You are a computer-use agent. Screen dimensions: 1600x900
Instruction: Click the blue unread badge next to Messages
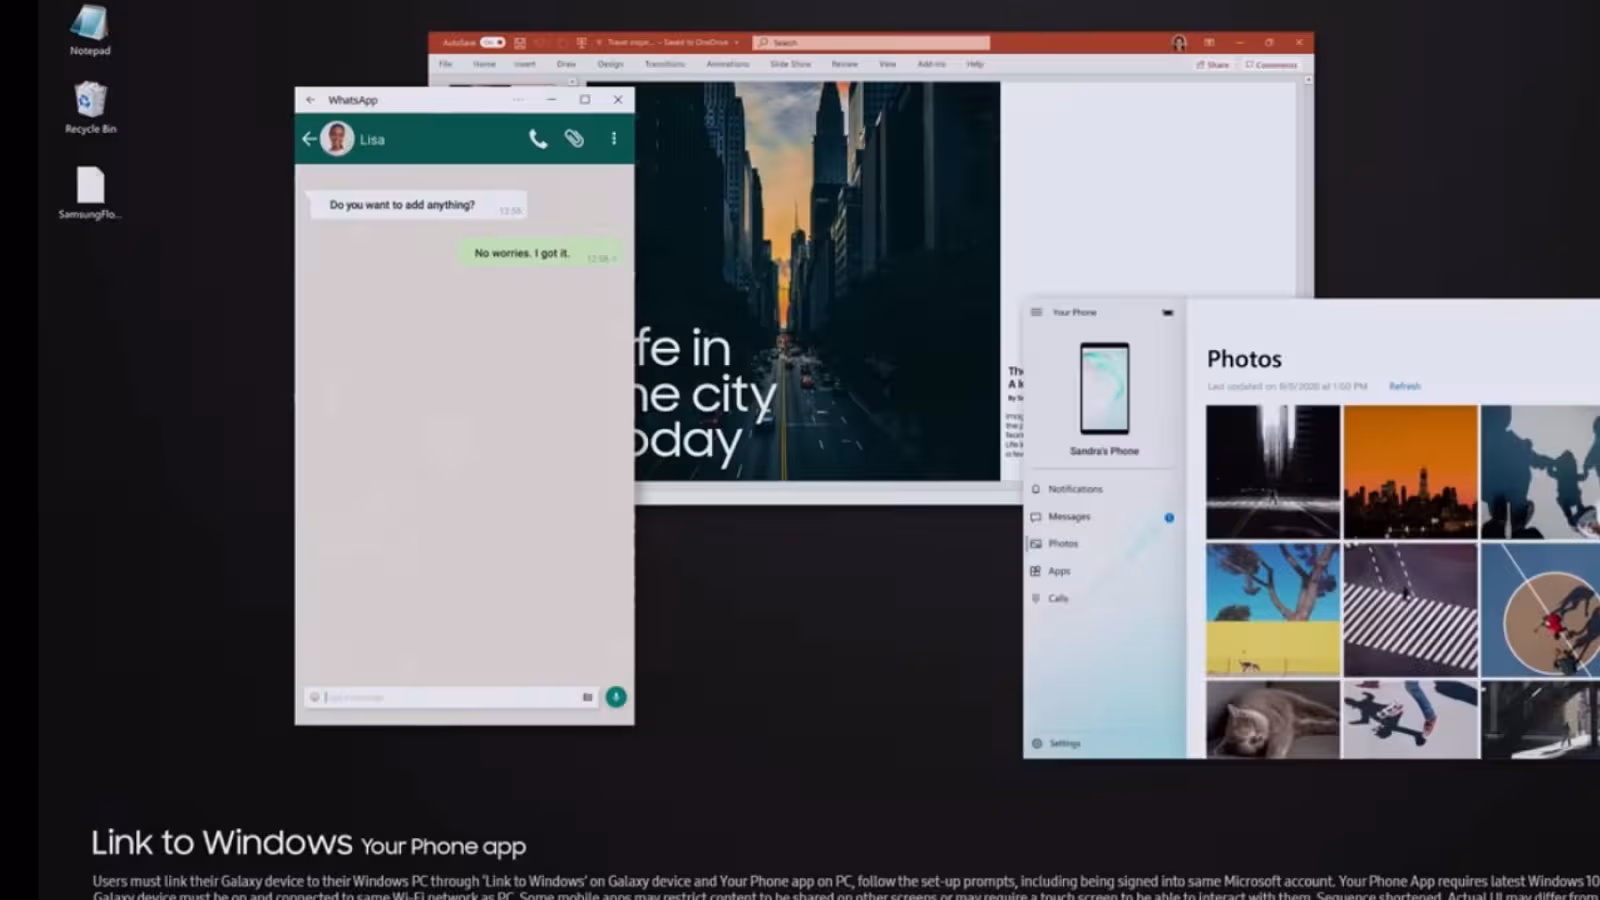pyautogui.click(x=1169, y=518)
